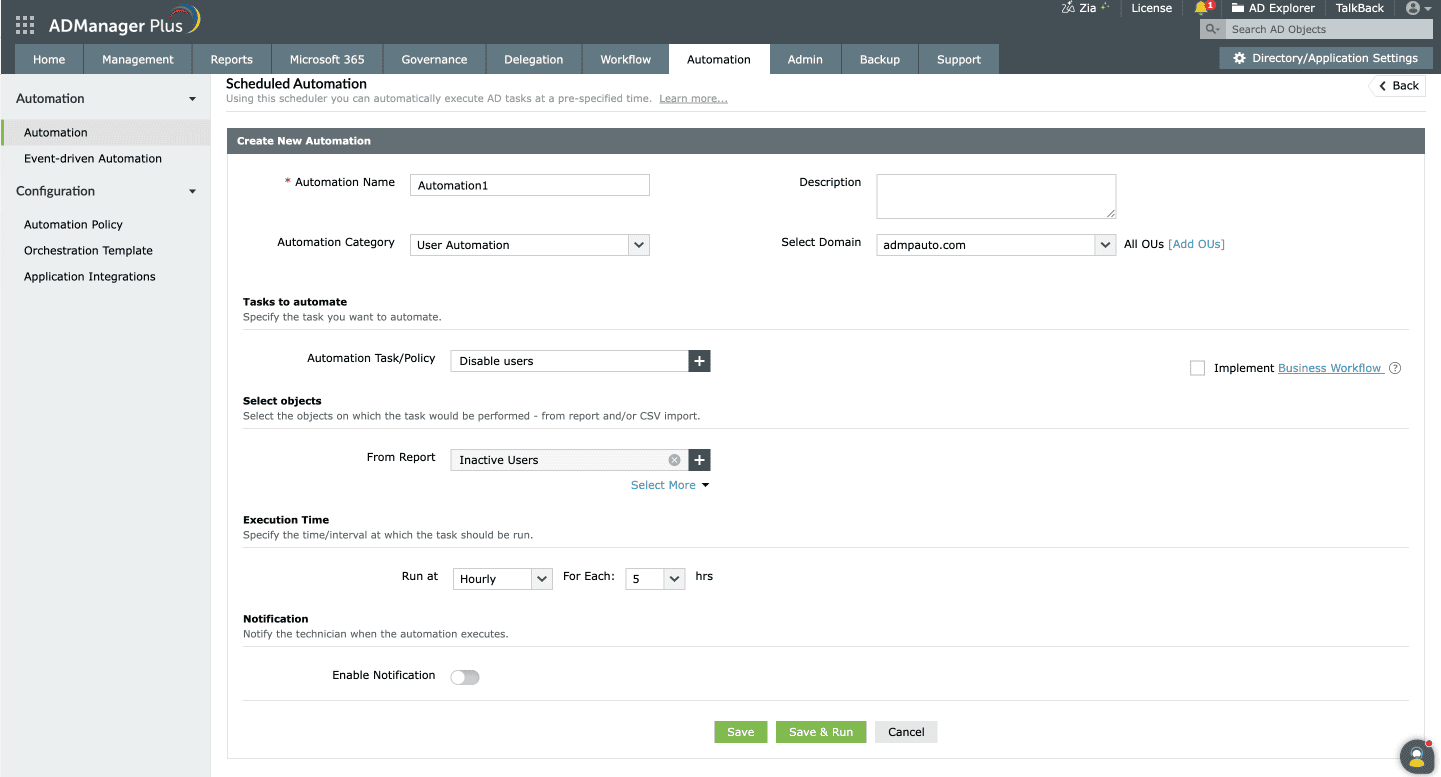Collapse the Configuration sidebar section
Viewport: 1441px width, 777px height.
click(192, 191)
